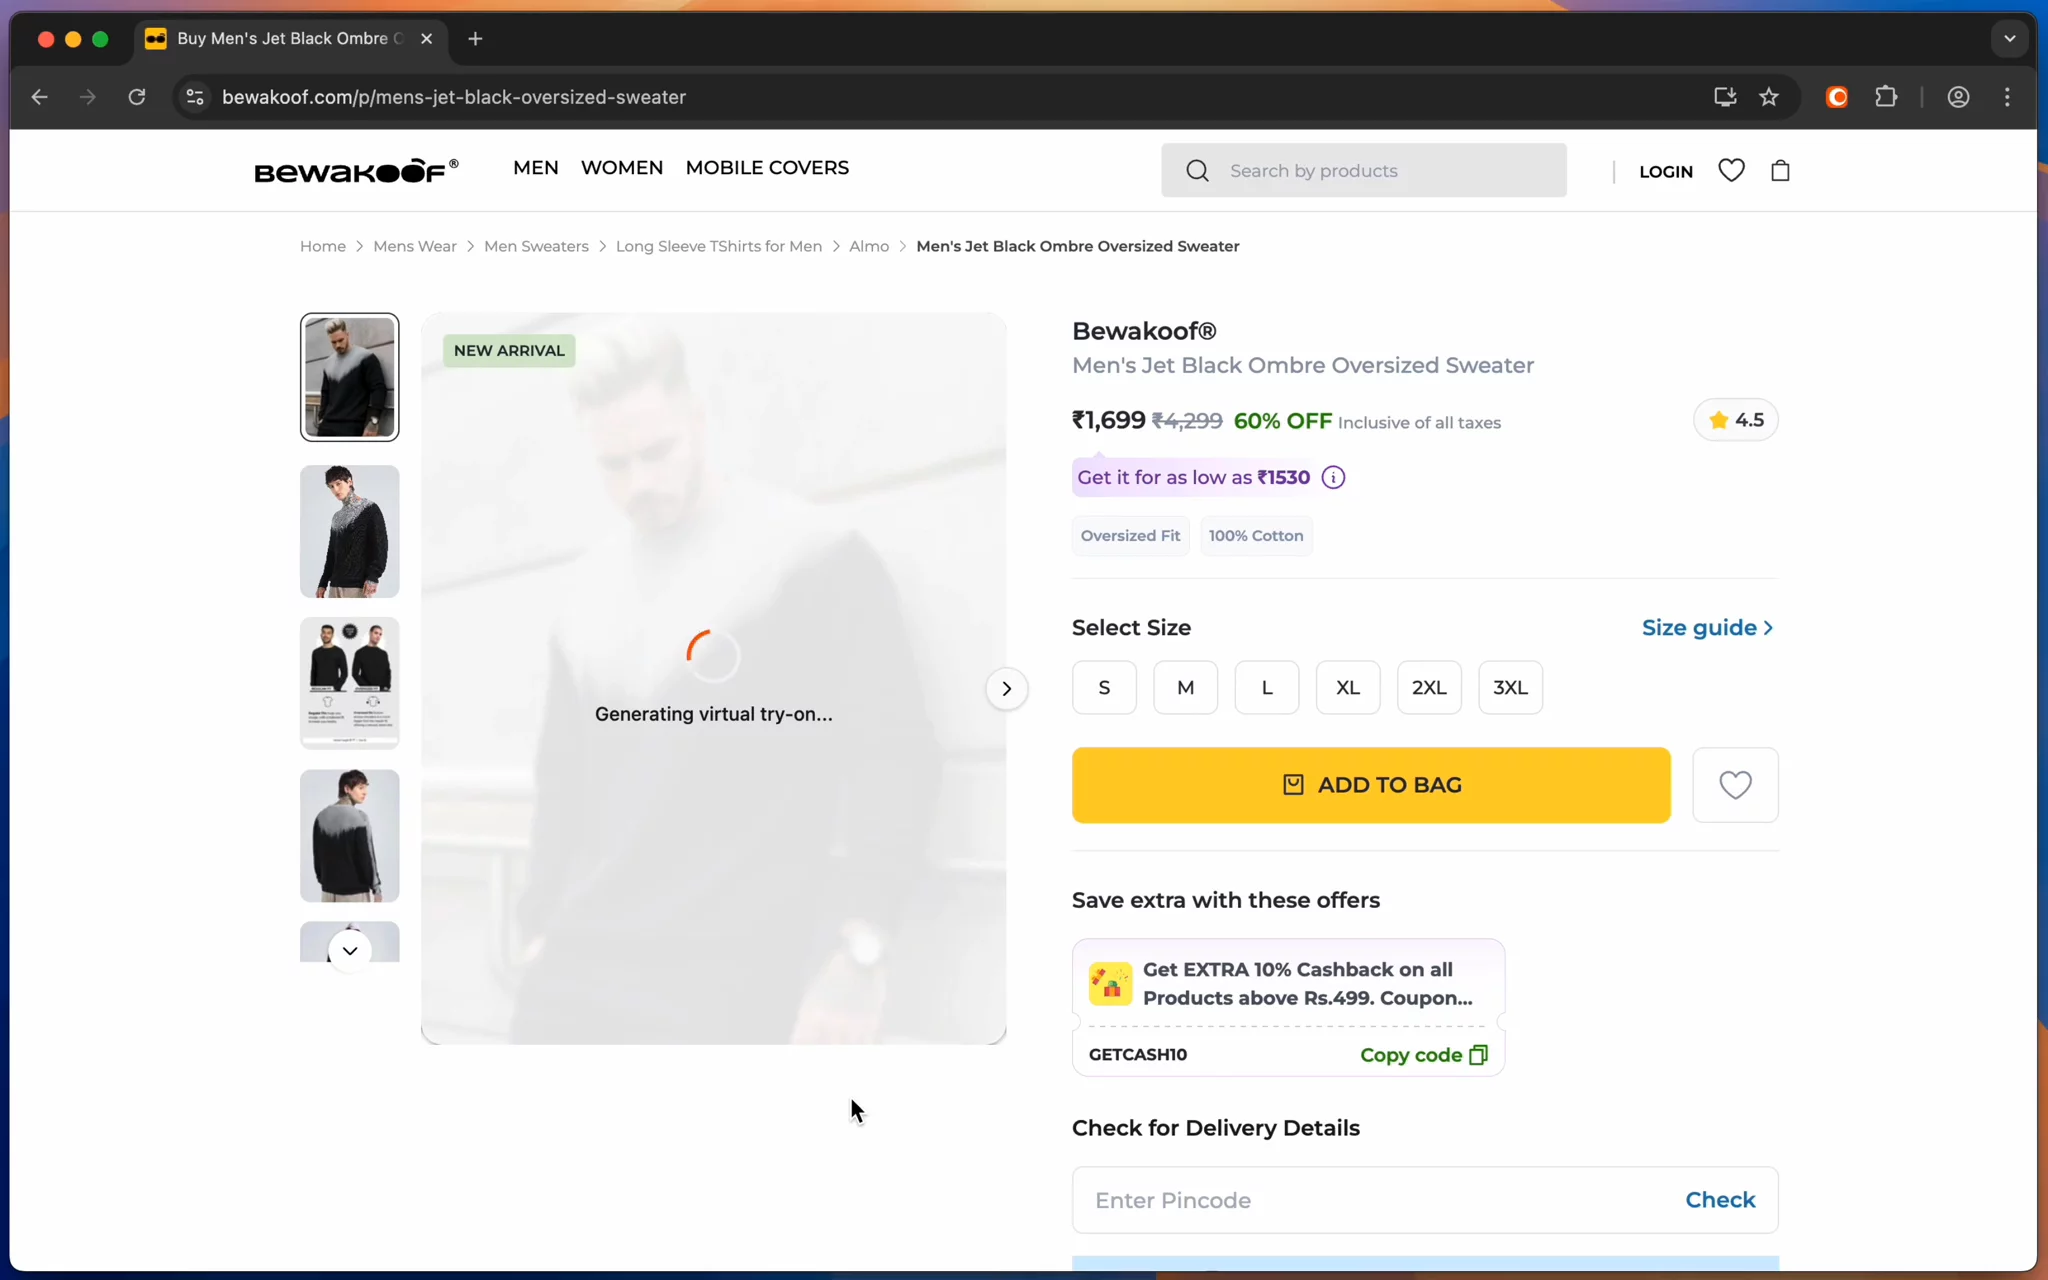
Task: Click the info icon beside ₹1530 offer
Action: [x=1333, y=477]
